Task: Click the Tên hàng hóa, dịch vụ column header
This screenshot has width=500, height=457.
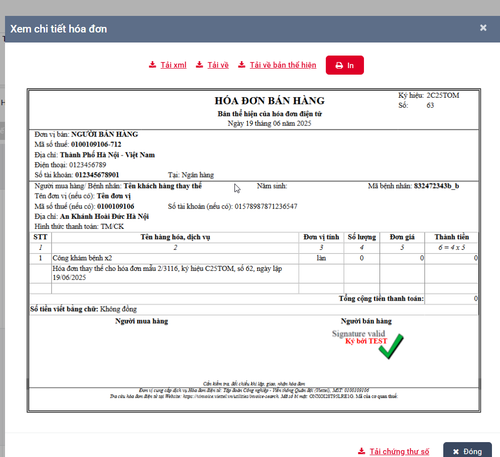Action: 175,237
